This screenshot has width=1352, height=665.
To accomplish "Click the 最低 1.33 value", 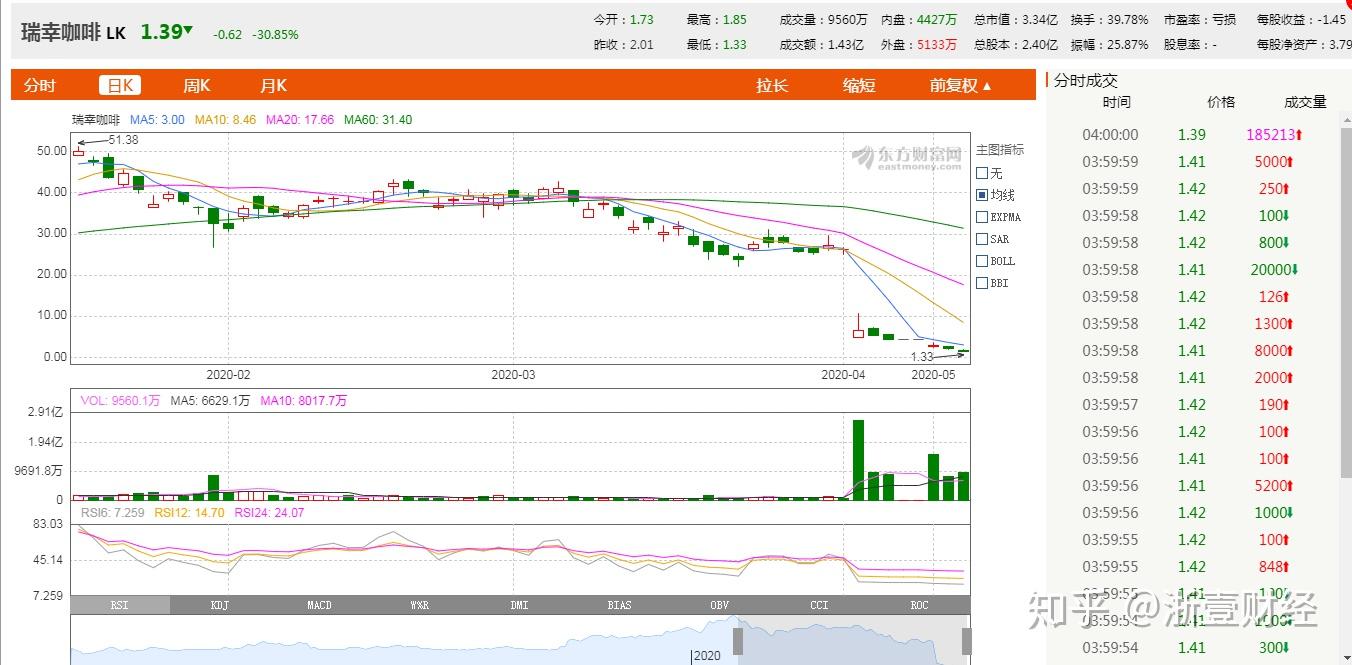I will click(735, 44).
